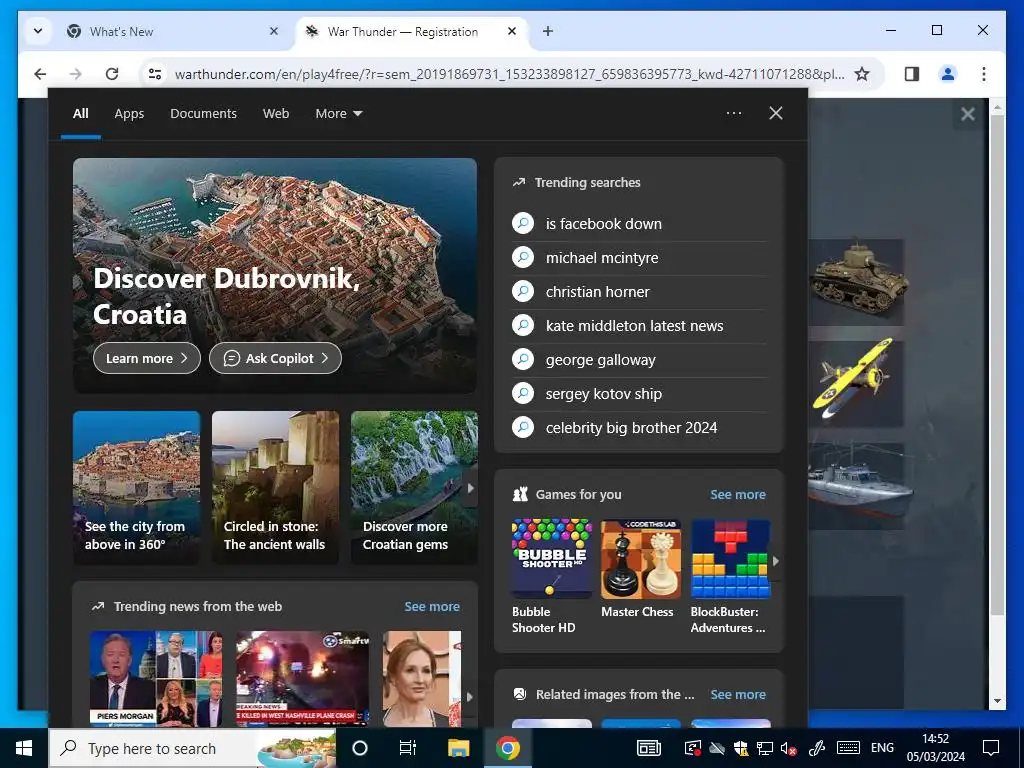This screenshot has height=768, width=1024.
Task: Open Circled in stone ancient walls card
Action: [x=275, y=487]
